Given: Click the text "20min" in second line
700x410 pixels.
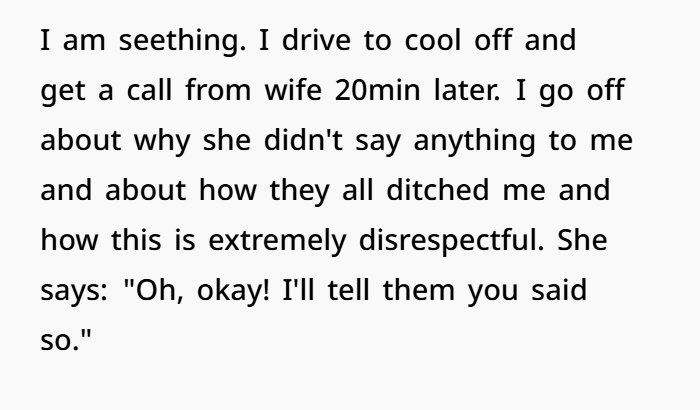Looking at the screenshot, I should click(x=377, y=90).
